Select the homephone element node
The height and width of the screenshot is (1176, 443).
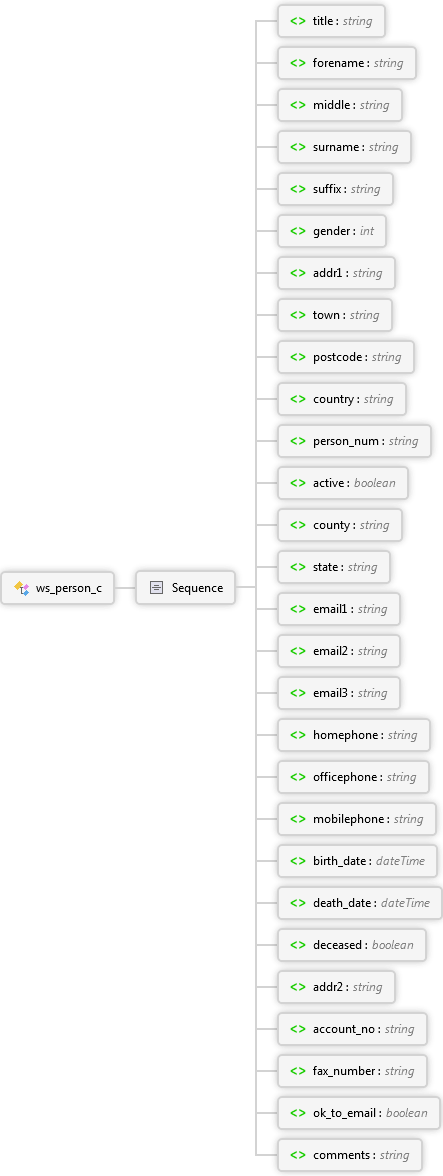point(354,735)
